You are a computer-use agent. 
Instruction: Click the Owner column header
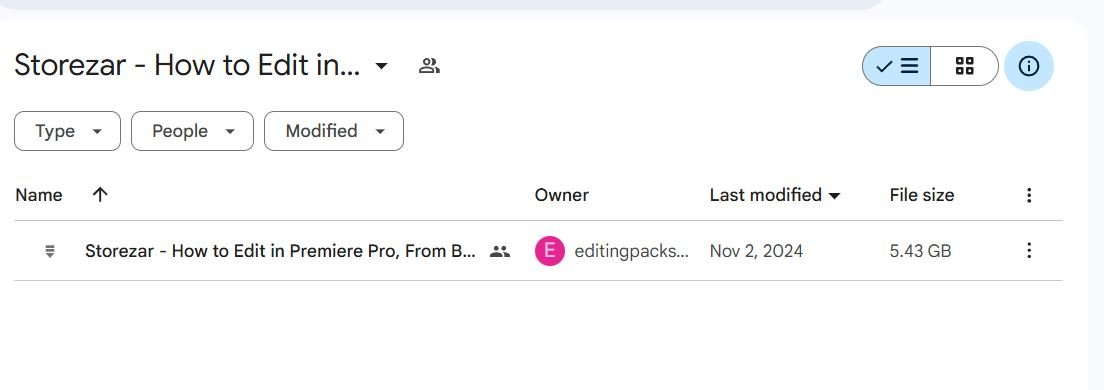(x=561, y=195)
